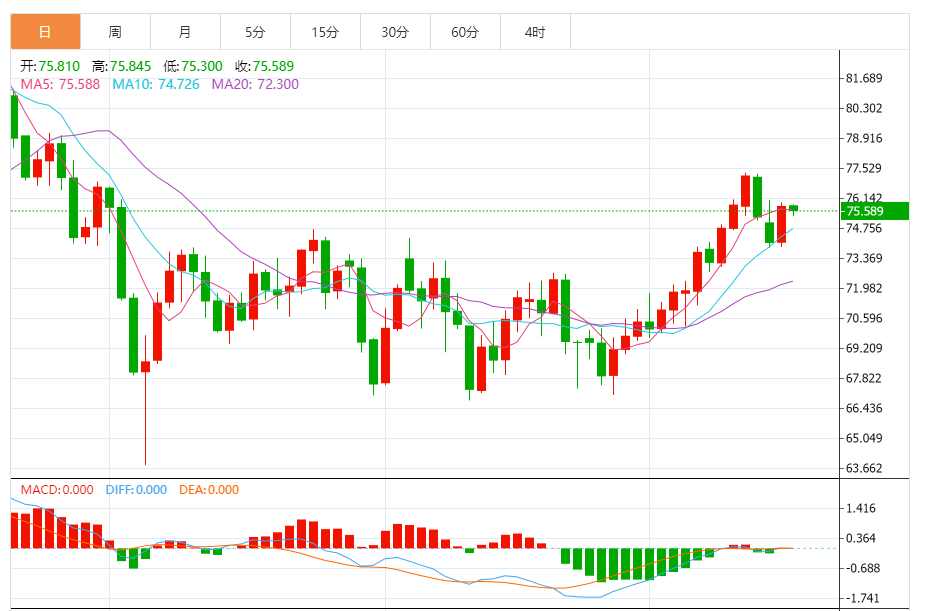Click the MACD:0.000 indicator label
Screen dimensions: 925x611
pyautogui.click(x=57, y=490)
